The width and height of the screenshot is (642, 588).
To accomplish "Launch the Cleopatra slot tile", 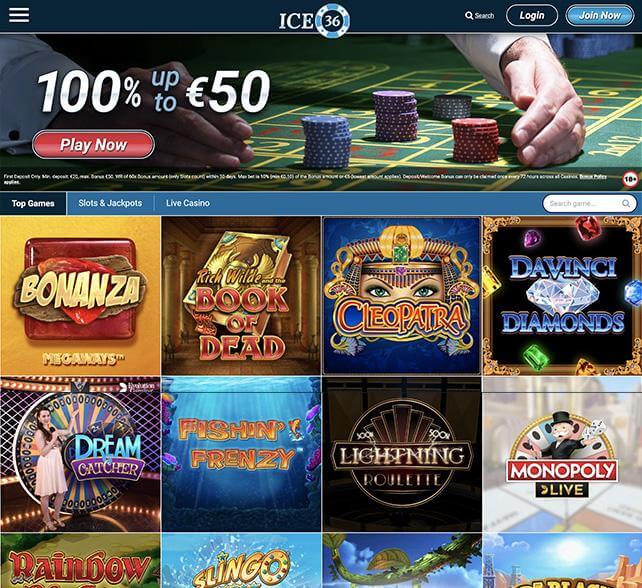I will coord(402,296).
